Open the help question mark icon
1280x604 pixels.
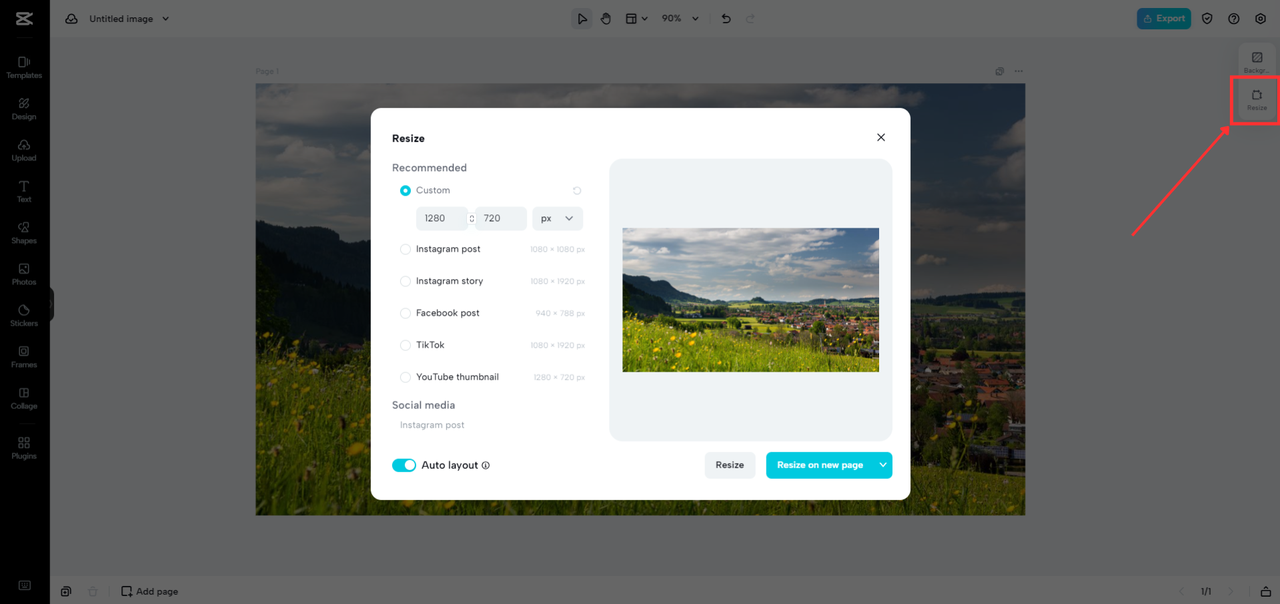pos(1234,19)
